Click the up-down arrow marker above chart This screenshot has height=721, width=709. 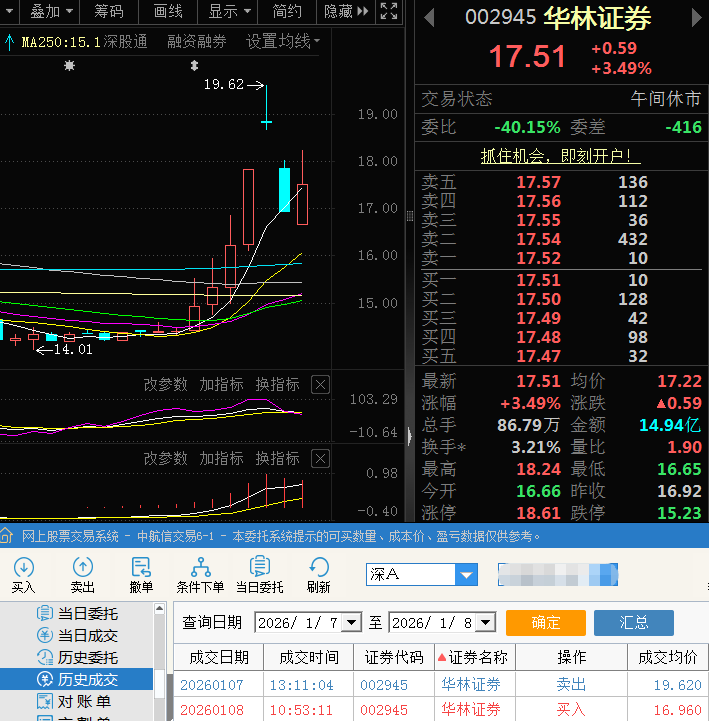tap(194, 66)
